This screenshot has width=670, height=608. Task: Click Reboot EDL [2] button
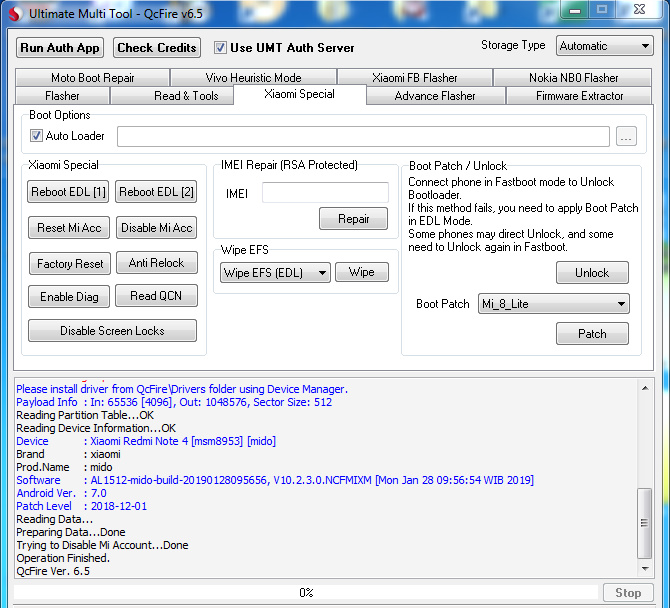156,192
